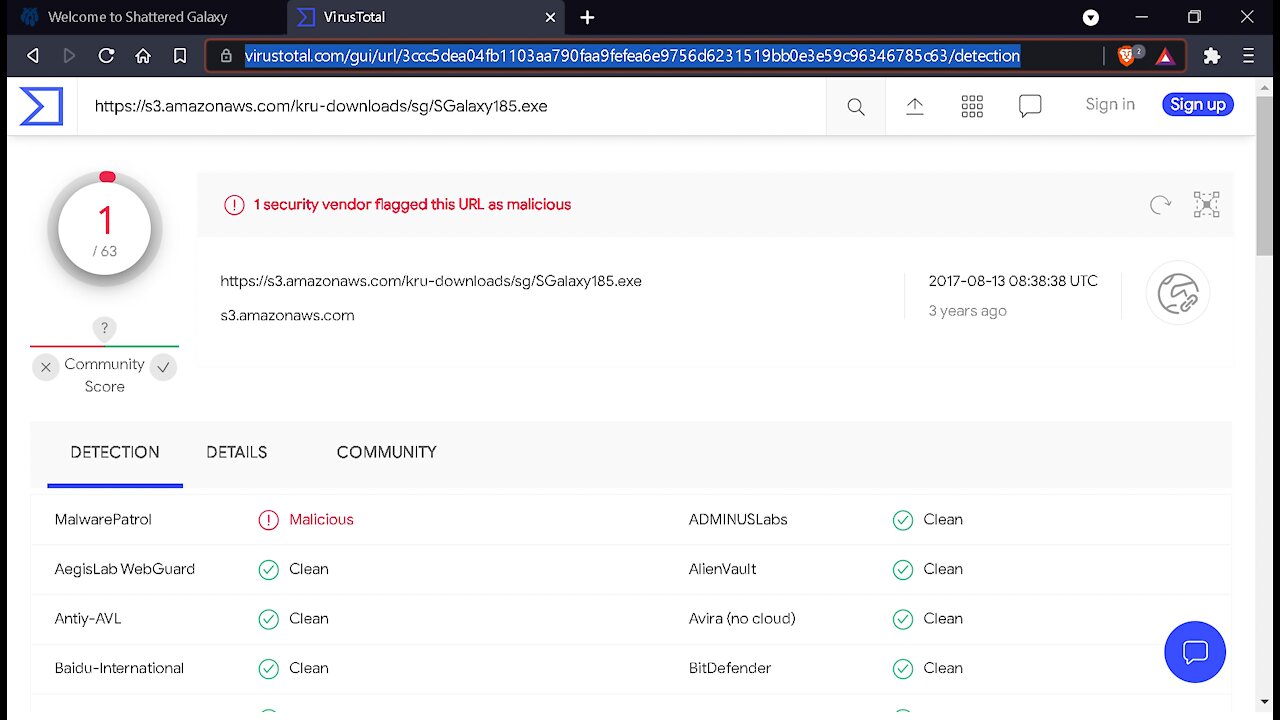This screenshot has height=720, width=1280.
Task: Click the Brave rewards triangle icon
Action: pos(1165,57)
